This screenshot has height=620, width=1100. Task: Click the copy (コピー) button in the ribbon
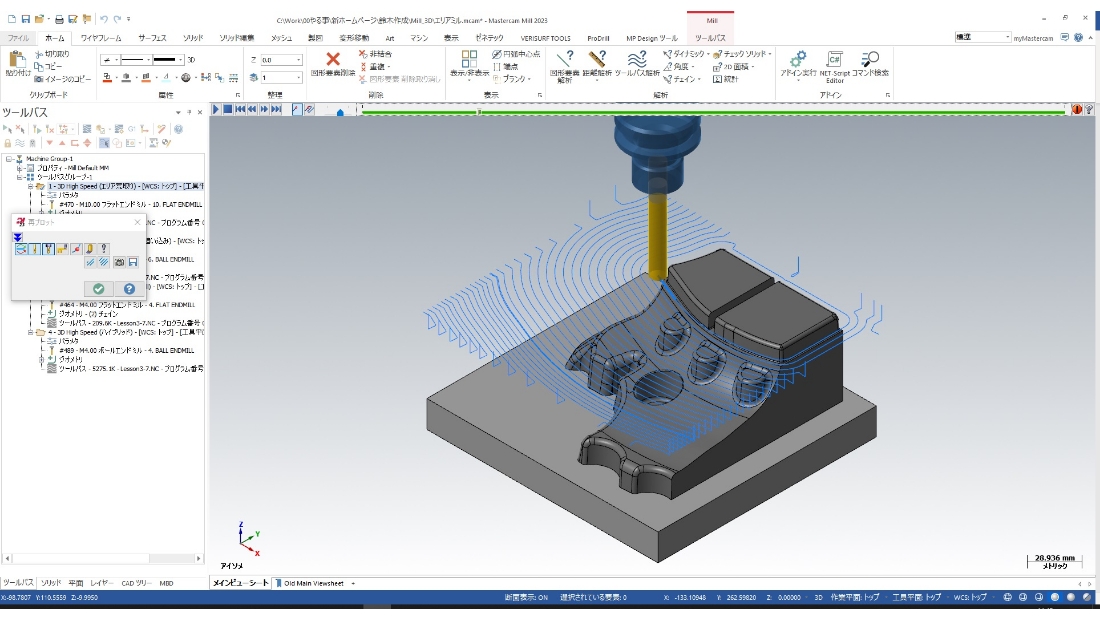coord(48,66)
